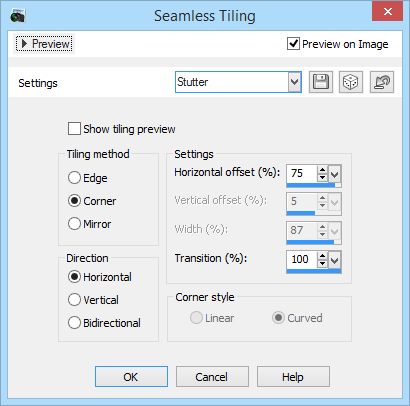The image size is (410, 406).
Task: Click the blue Horizontal offset slider bar
Action: click(x=314, y=185)
